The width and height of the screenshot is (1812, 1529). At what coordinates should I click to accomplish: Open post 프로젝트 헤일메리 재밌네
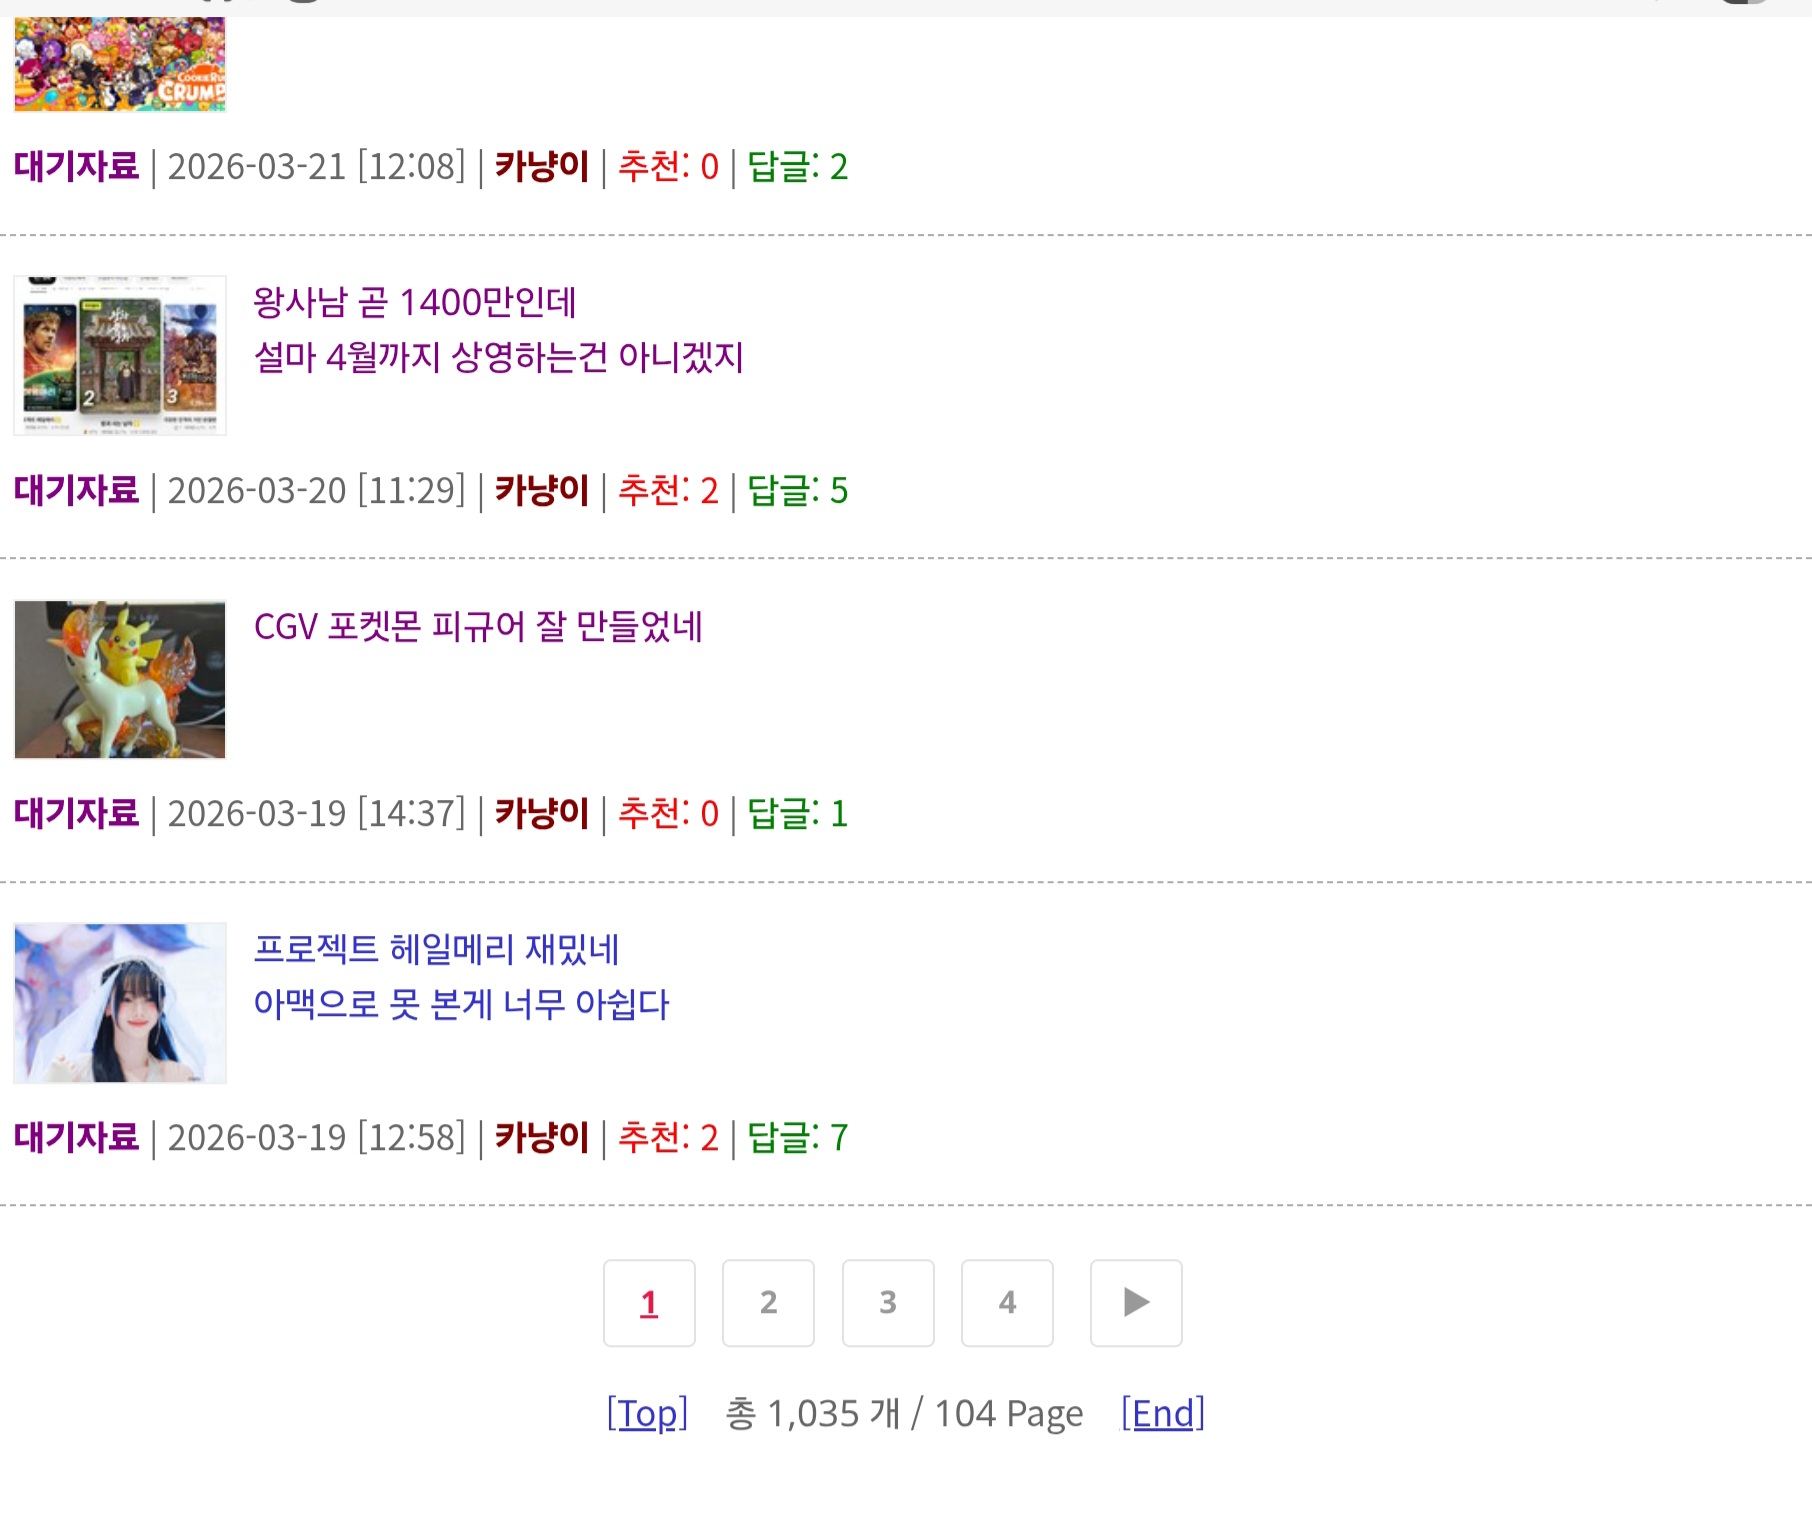click(x=436, y=949)
